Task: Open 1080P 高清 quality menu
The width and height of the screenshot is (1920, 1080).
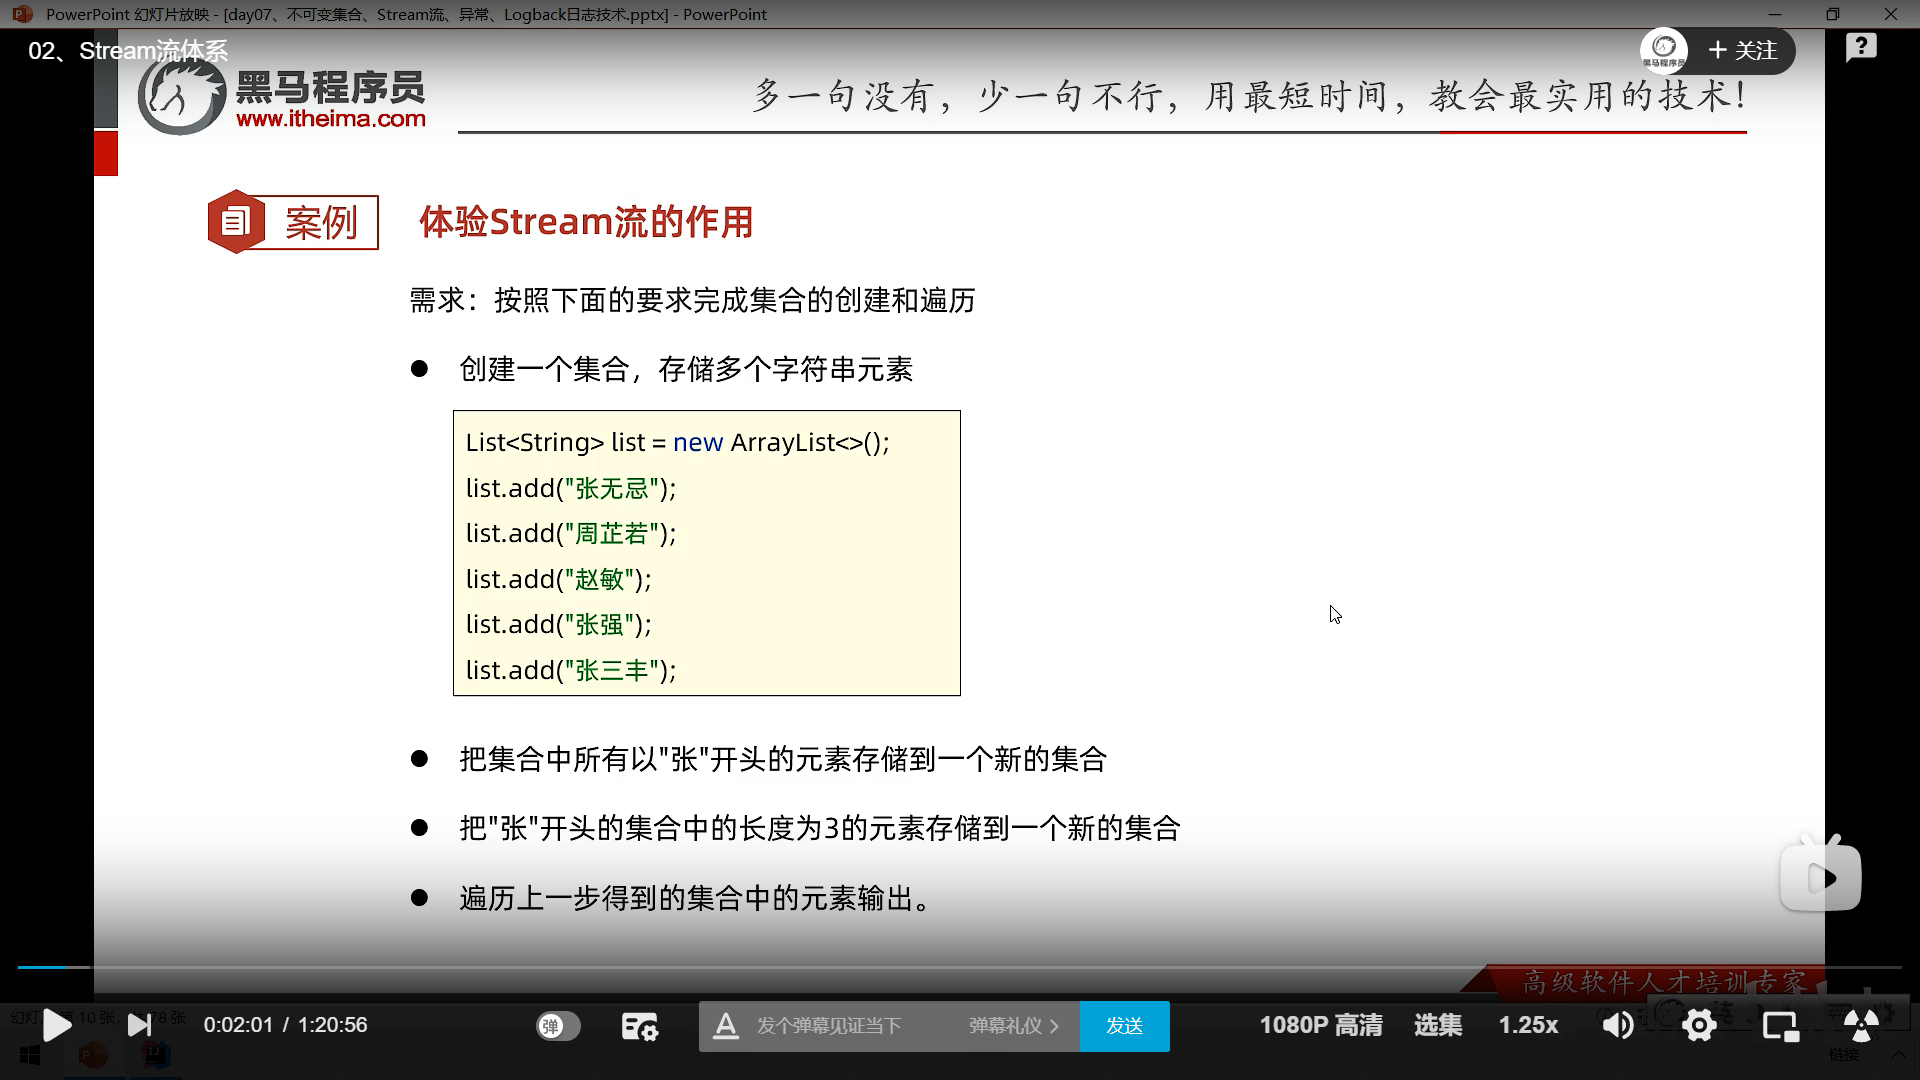Action: pyautogui.click(x=1320, y=1025)
